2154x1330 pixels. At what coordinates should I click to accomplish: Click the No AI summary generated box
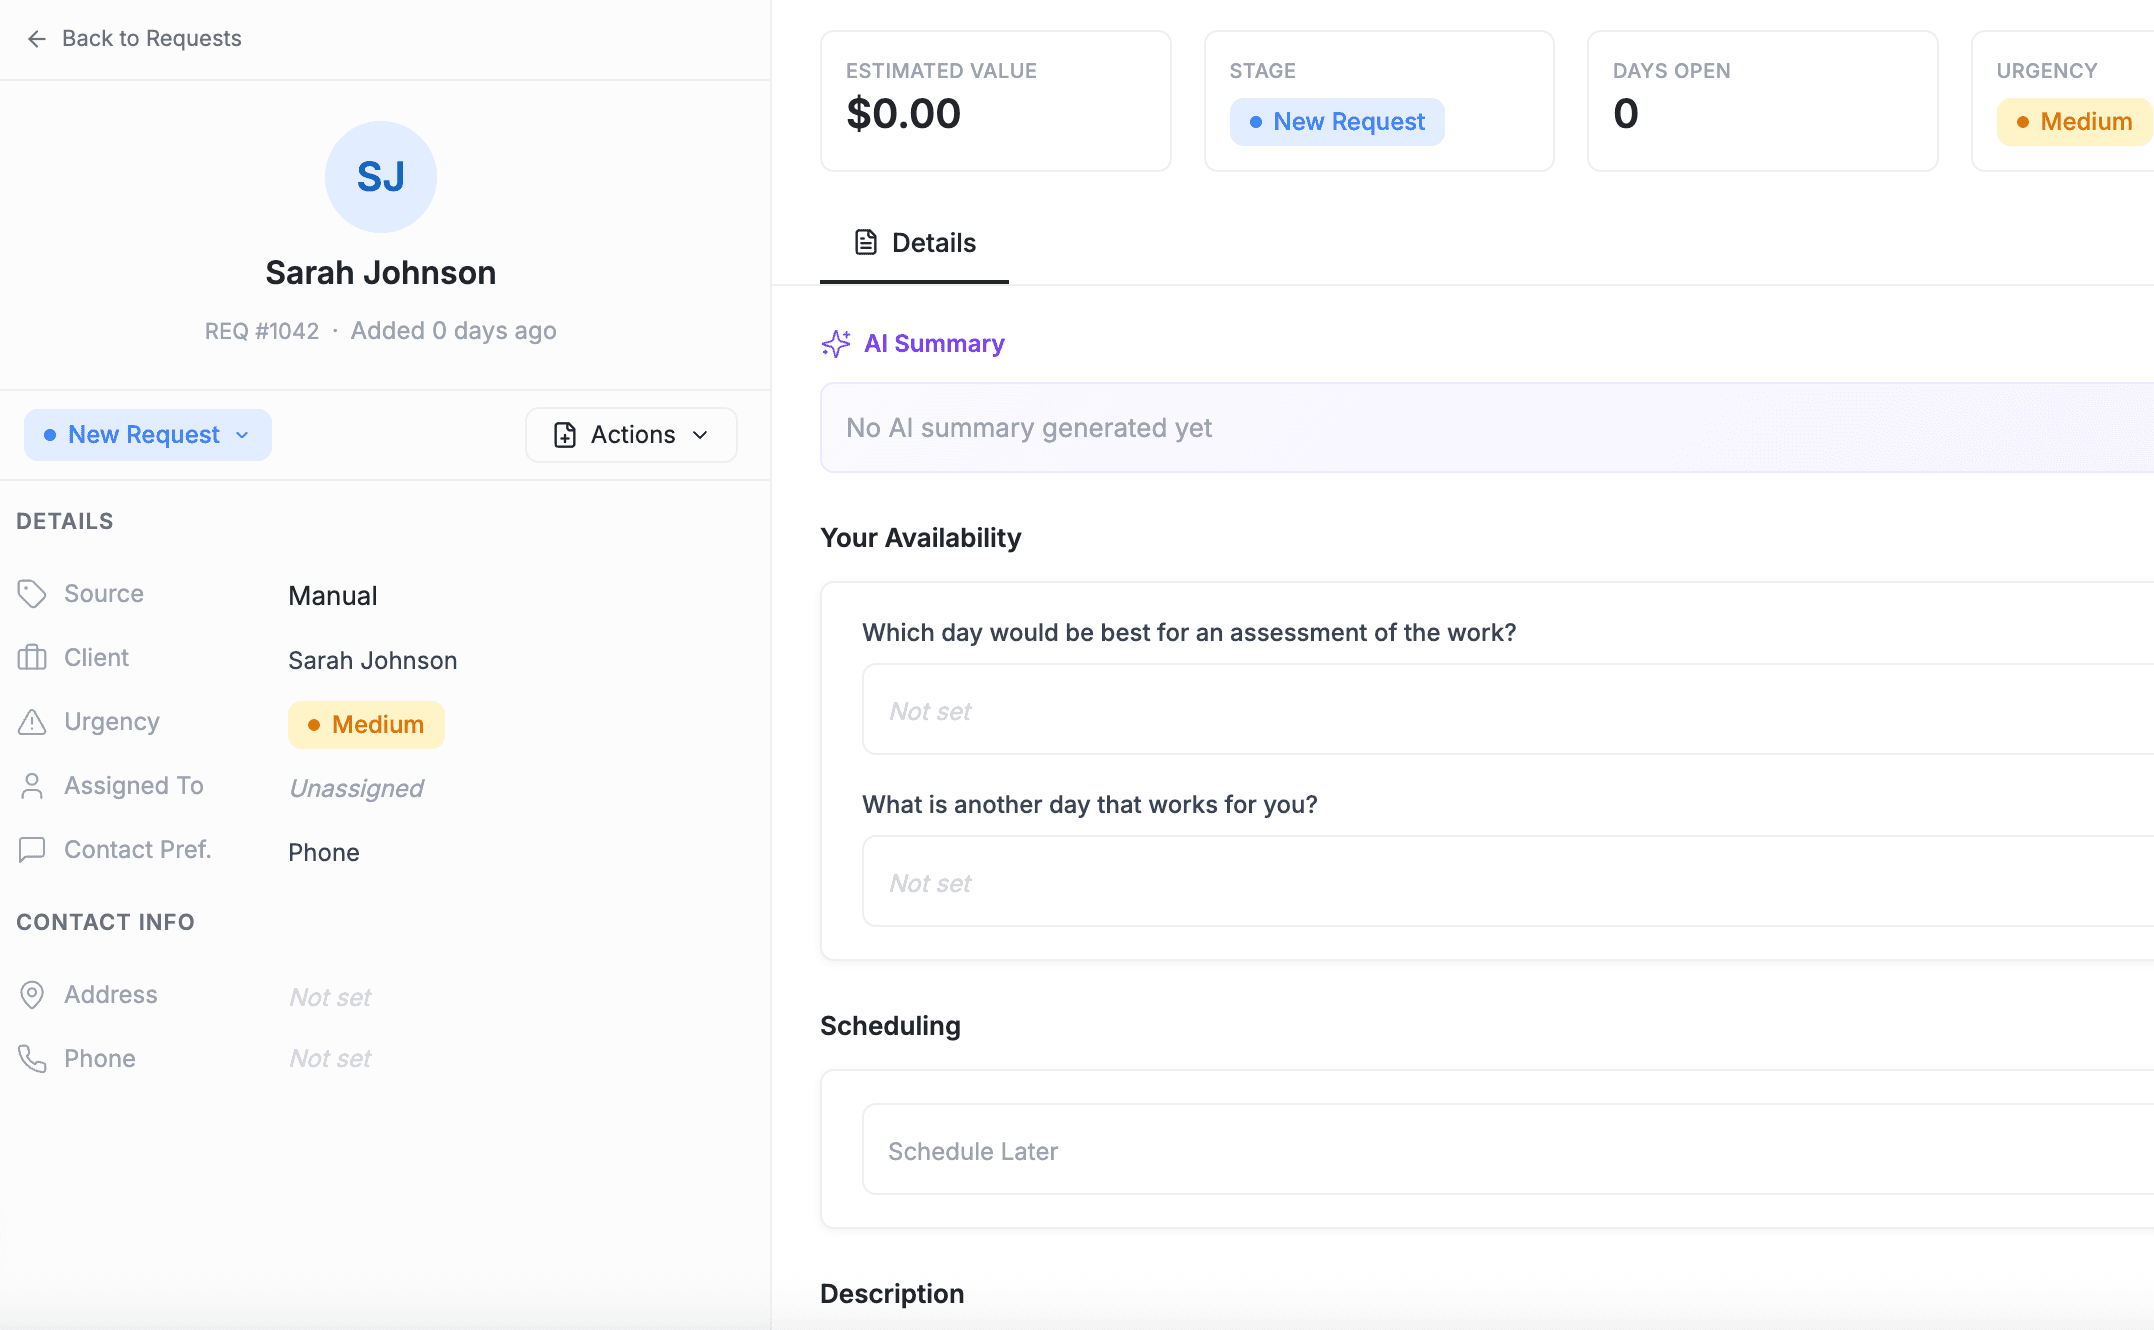coord(1487,428)
